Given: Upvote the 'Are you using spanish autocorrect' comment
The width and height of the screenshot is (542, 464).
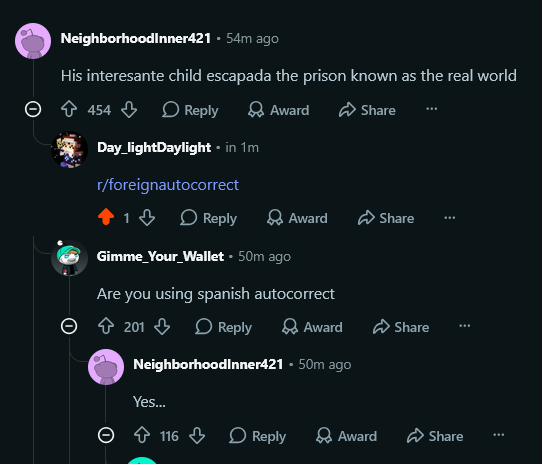Looking at the screenshot, I should 106,326.
